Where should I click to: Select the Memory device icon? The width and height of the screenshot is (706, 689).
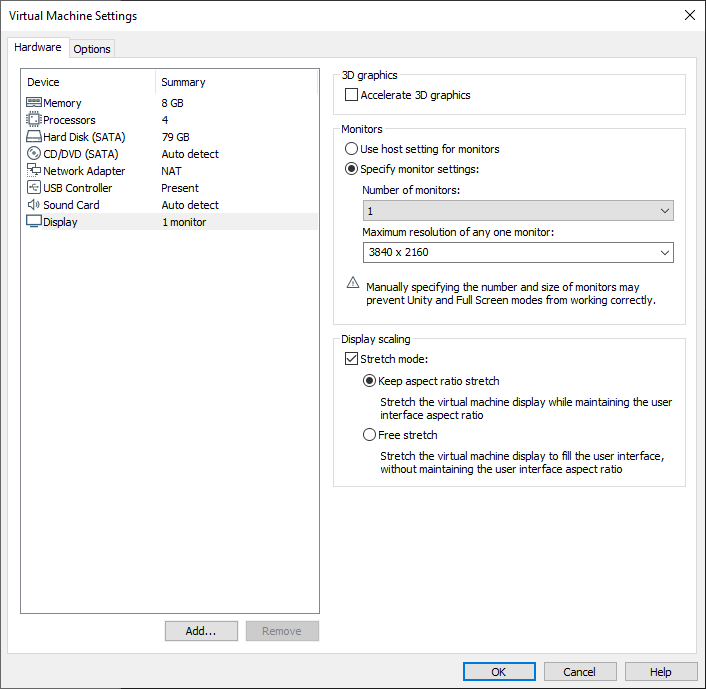(x=33, y=103)
